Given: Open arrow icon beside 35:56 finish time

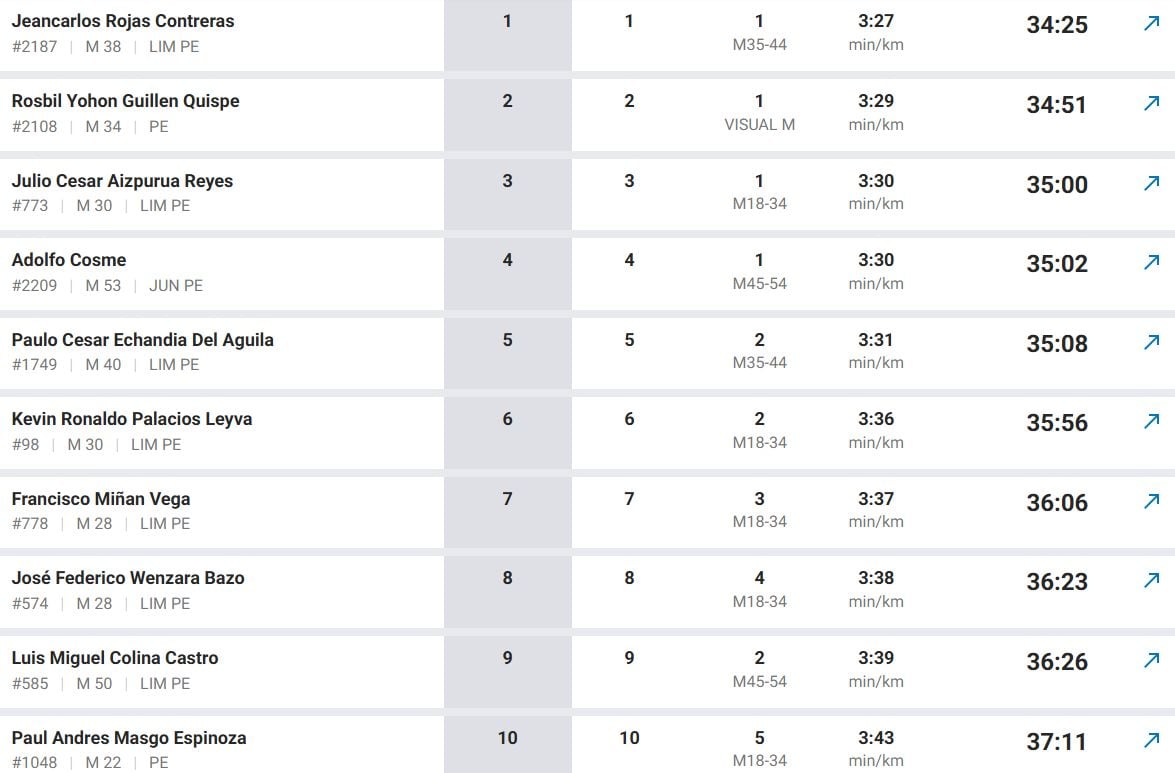Looking at the screenshot, I should tap(1152, 422).
